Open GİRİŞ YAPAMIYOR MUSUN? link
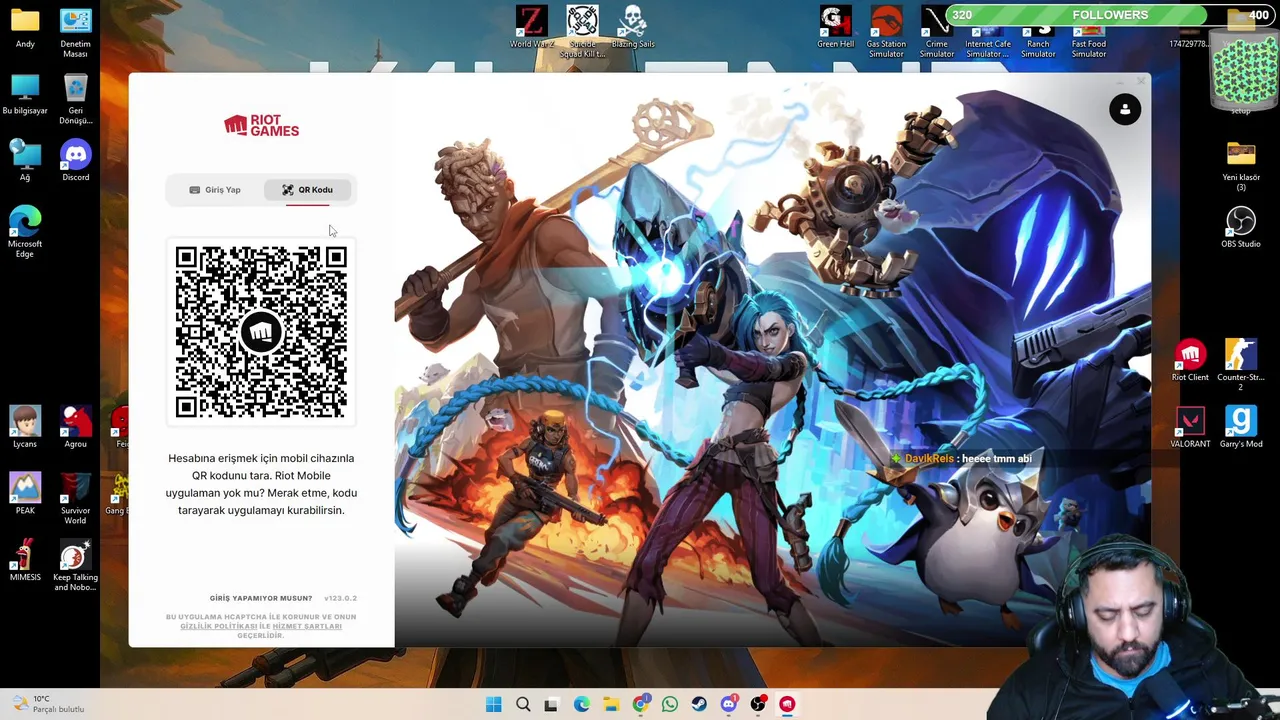Viewport: 1280px width, 720px height. pyautogui.click(x=261, y=598)
